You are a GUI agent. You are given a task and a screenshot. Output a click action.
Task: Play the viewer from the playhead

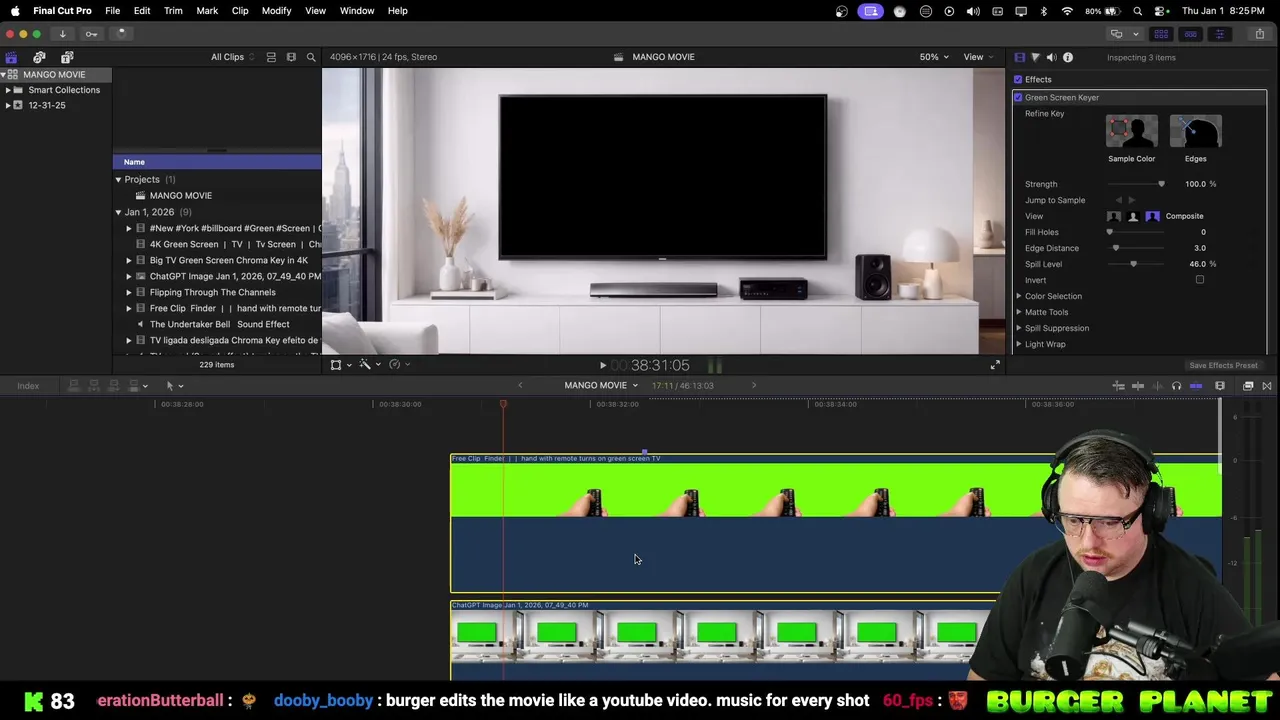click(602, 366)
